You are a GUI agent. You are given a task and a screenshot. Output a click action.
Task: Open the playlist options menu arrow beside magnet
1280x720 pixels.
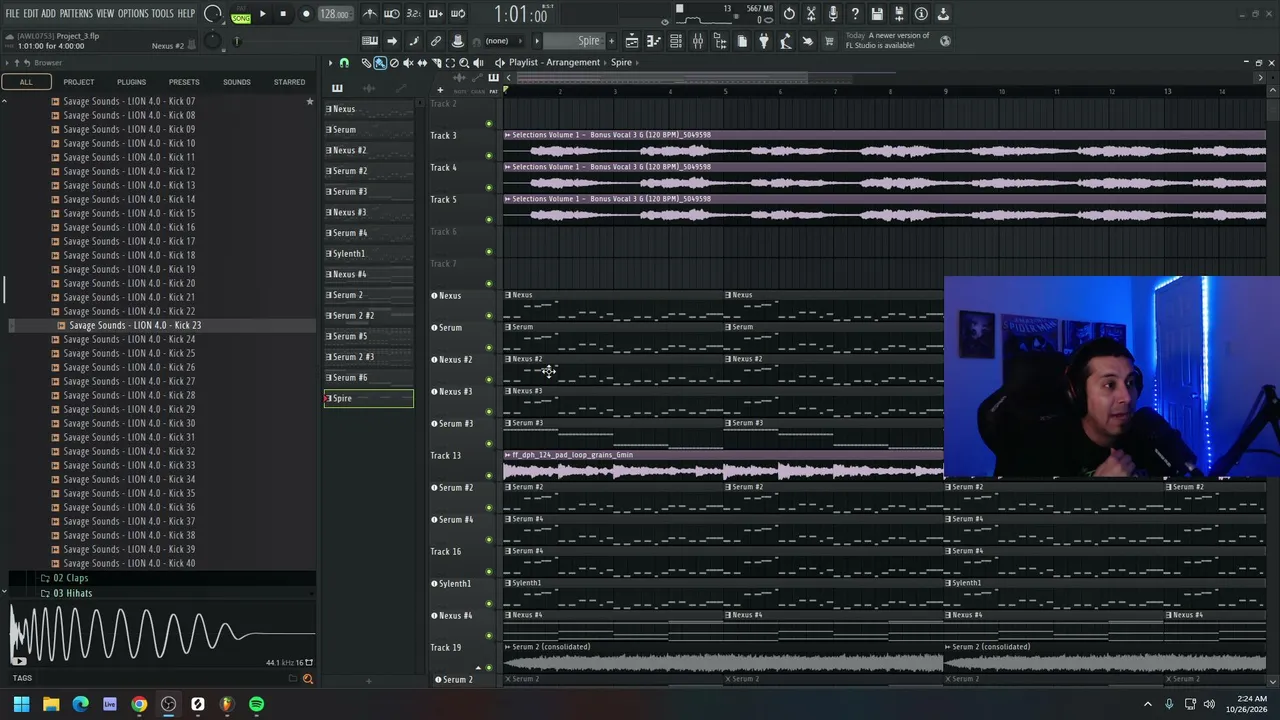331,62
